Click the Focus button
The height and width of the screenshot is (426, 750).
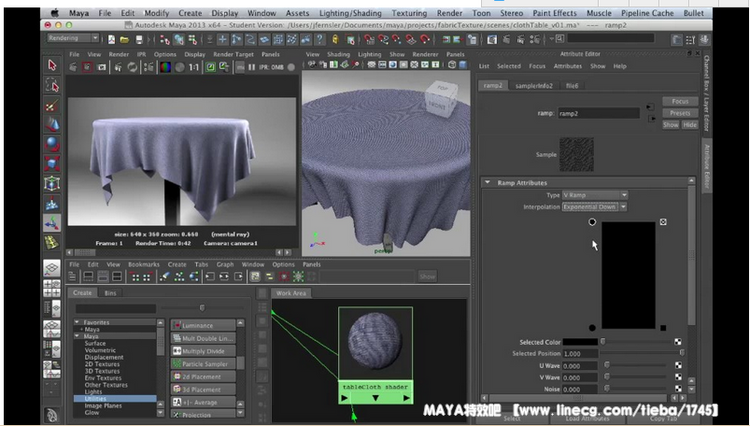[680, 101]
